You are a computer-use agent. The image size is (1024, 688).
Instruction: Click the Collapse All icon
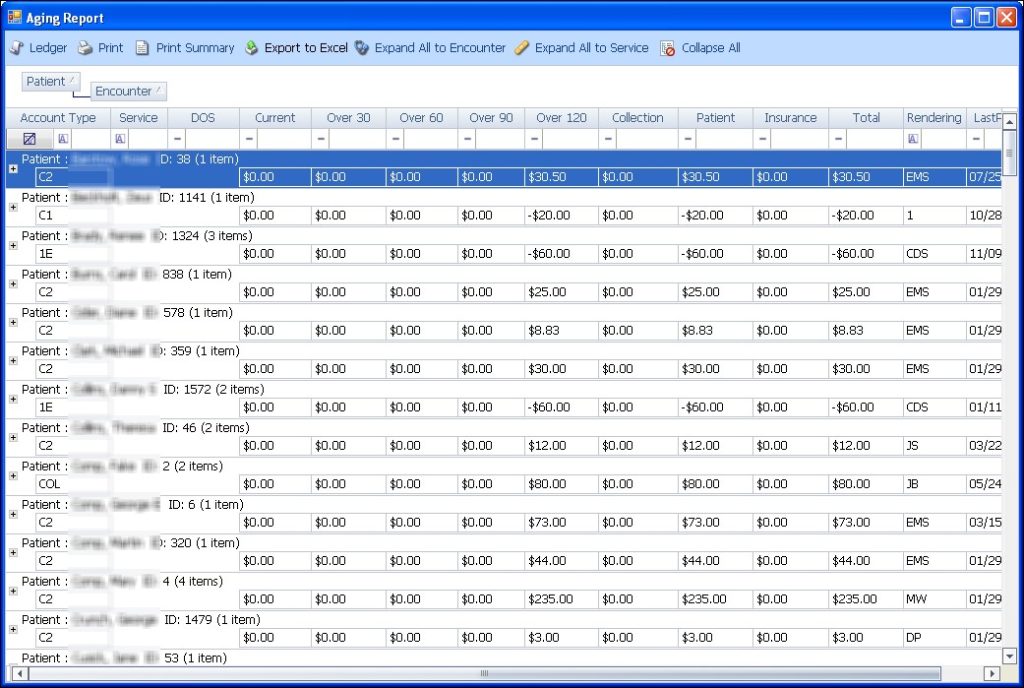[667, 48]
